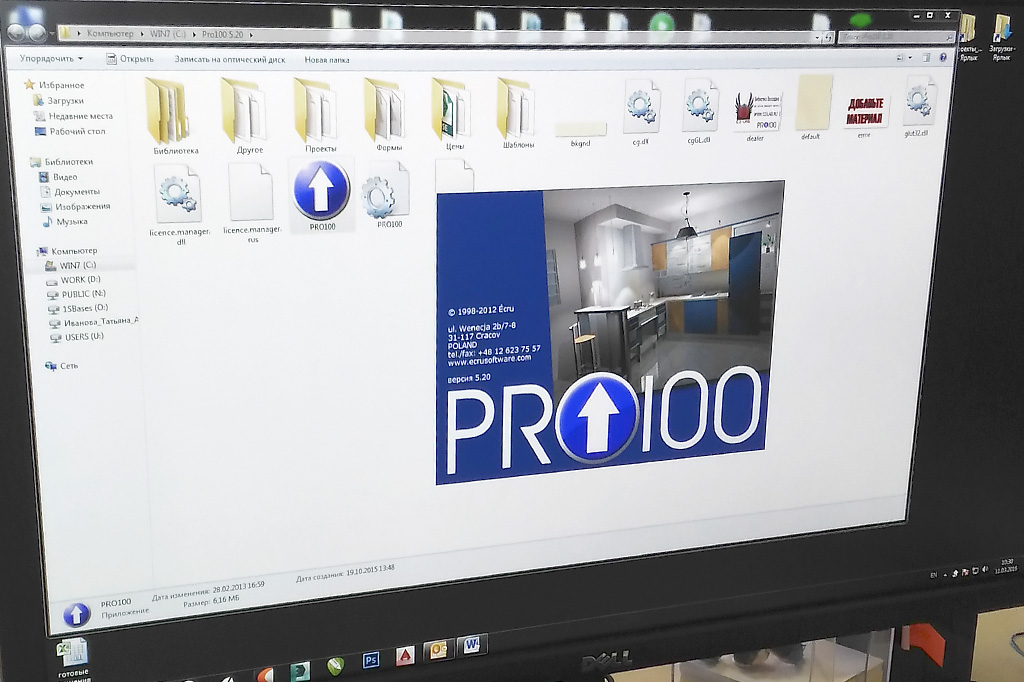Select the dealer image file

[757, 114]
